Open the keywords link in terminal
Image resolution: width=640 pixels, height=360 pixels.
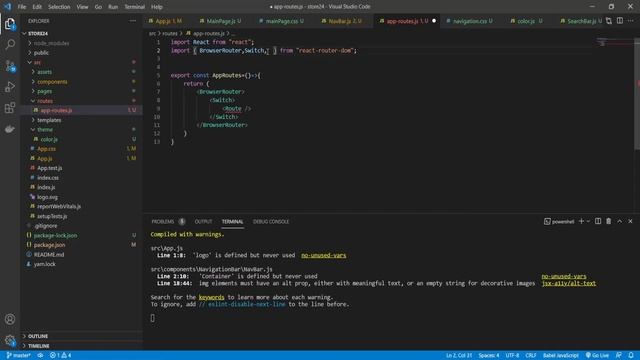pos(211,297)
